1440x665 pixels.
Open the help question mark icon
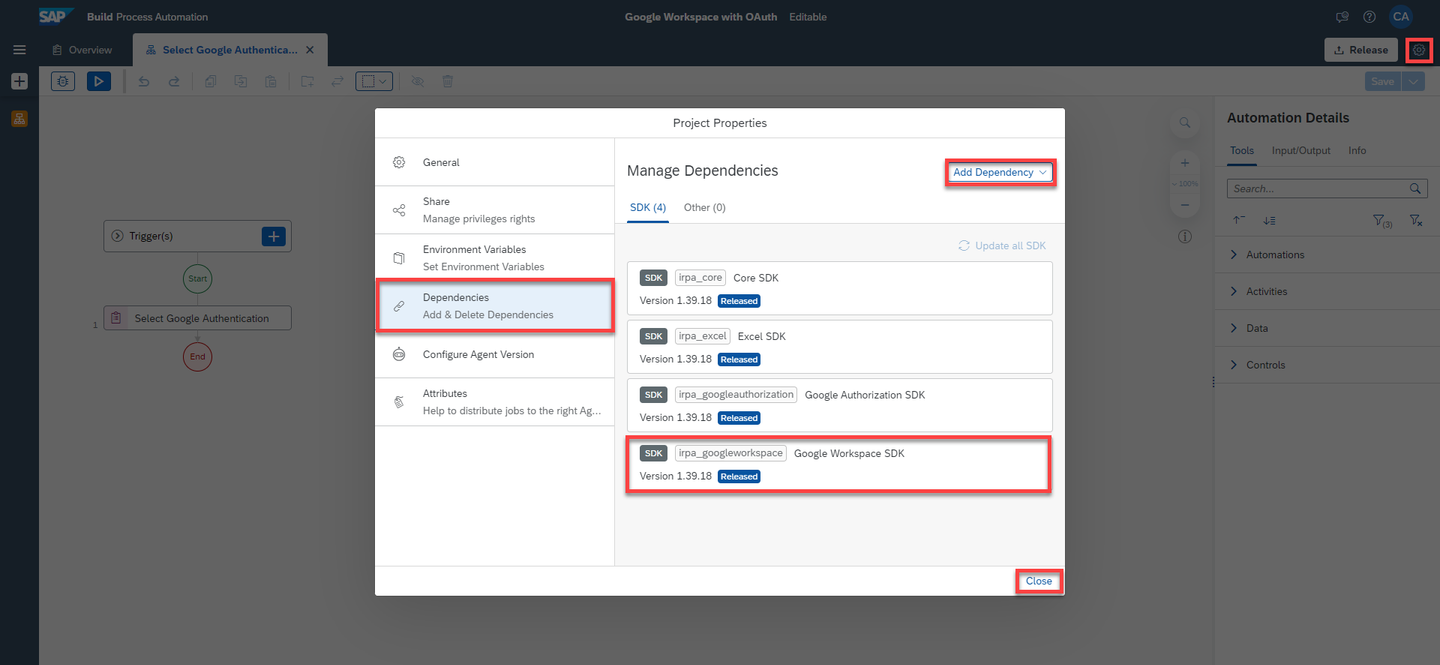[1369, 17]
